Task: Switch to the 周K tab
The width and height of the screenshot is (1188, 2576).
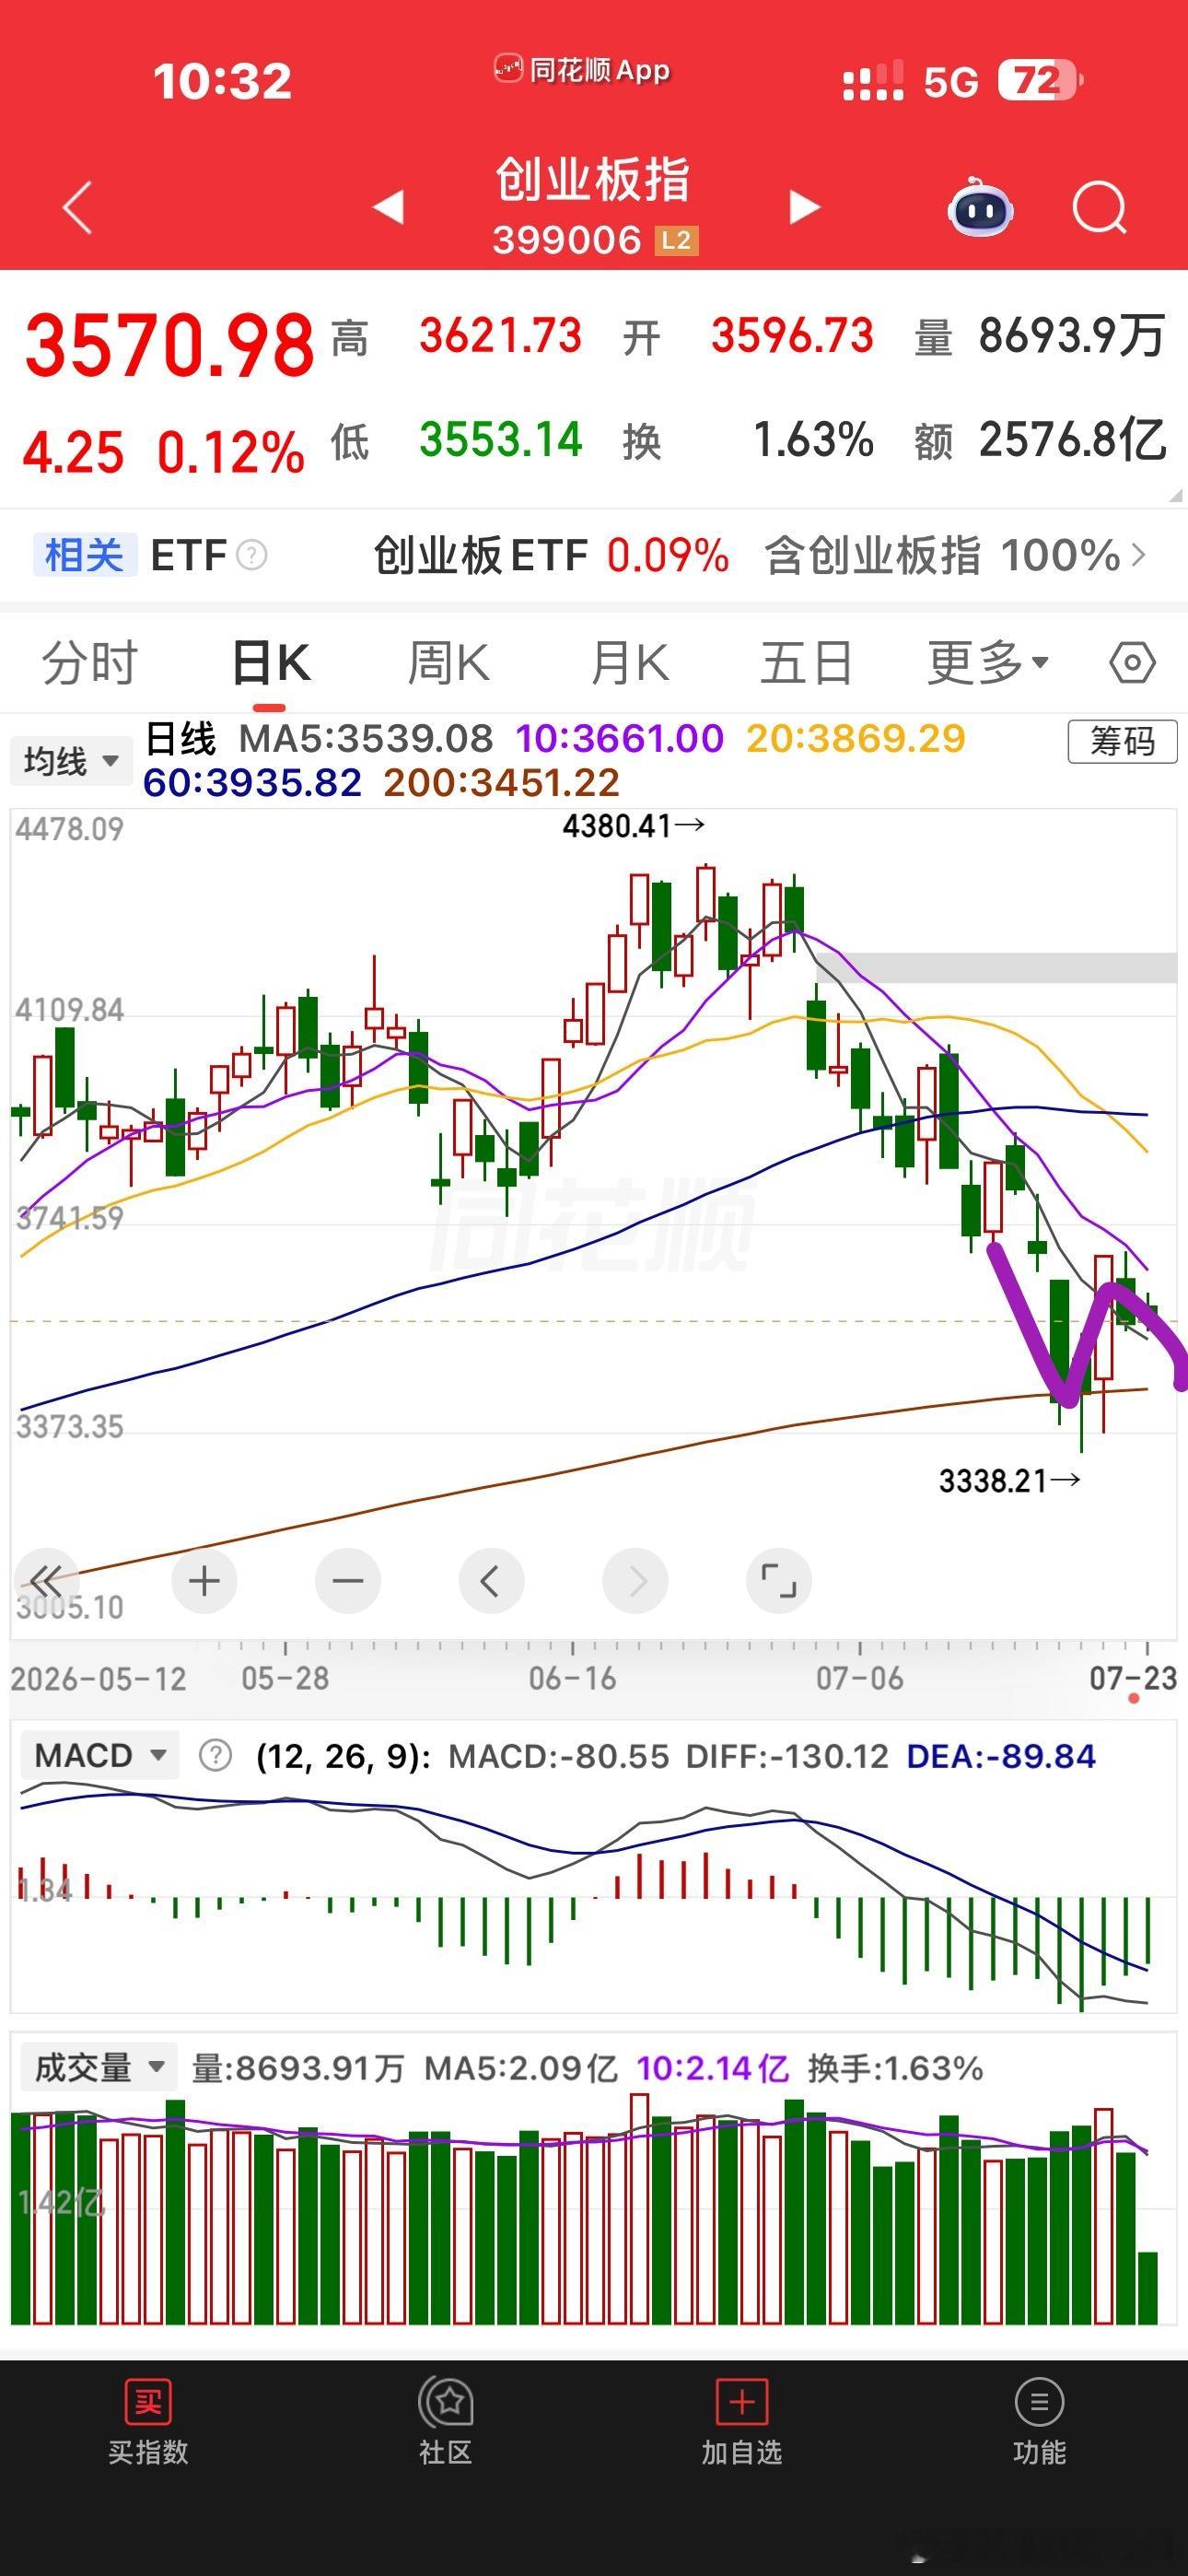Action: (448, 662)
